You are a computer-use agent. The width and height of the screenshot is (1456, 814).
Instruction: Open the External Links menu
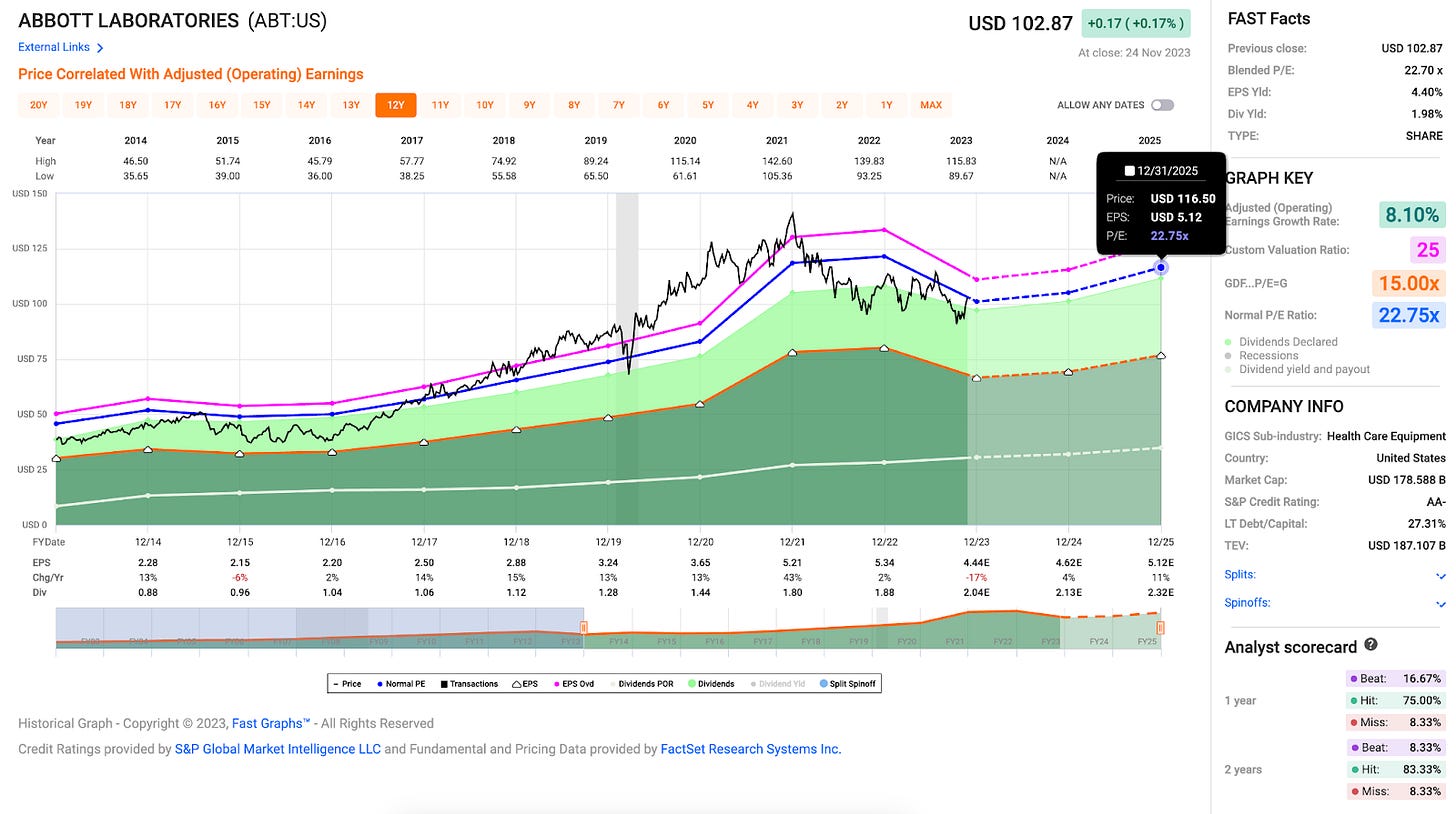pyautogui.click(x=61, y=47)
